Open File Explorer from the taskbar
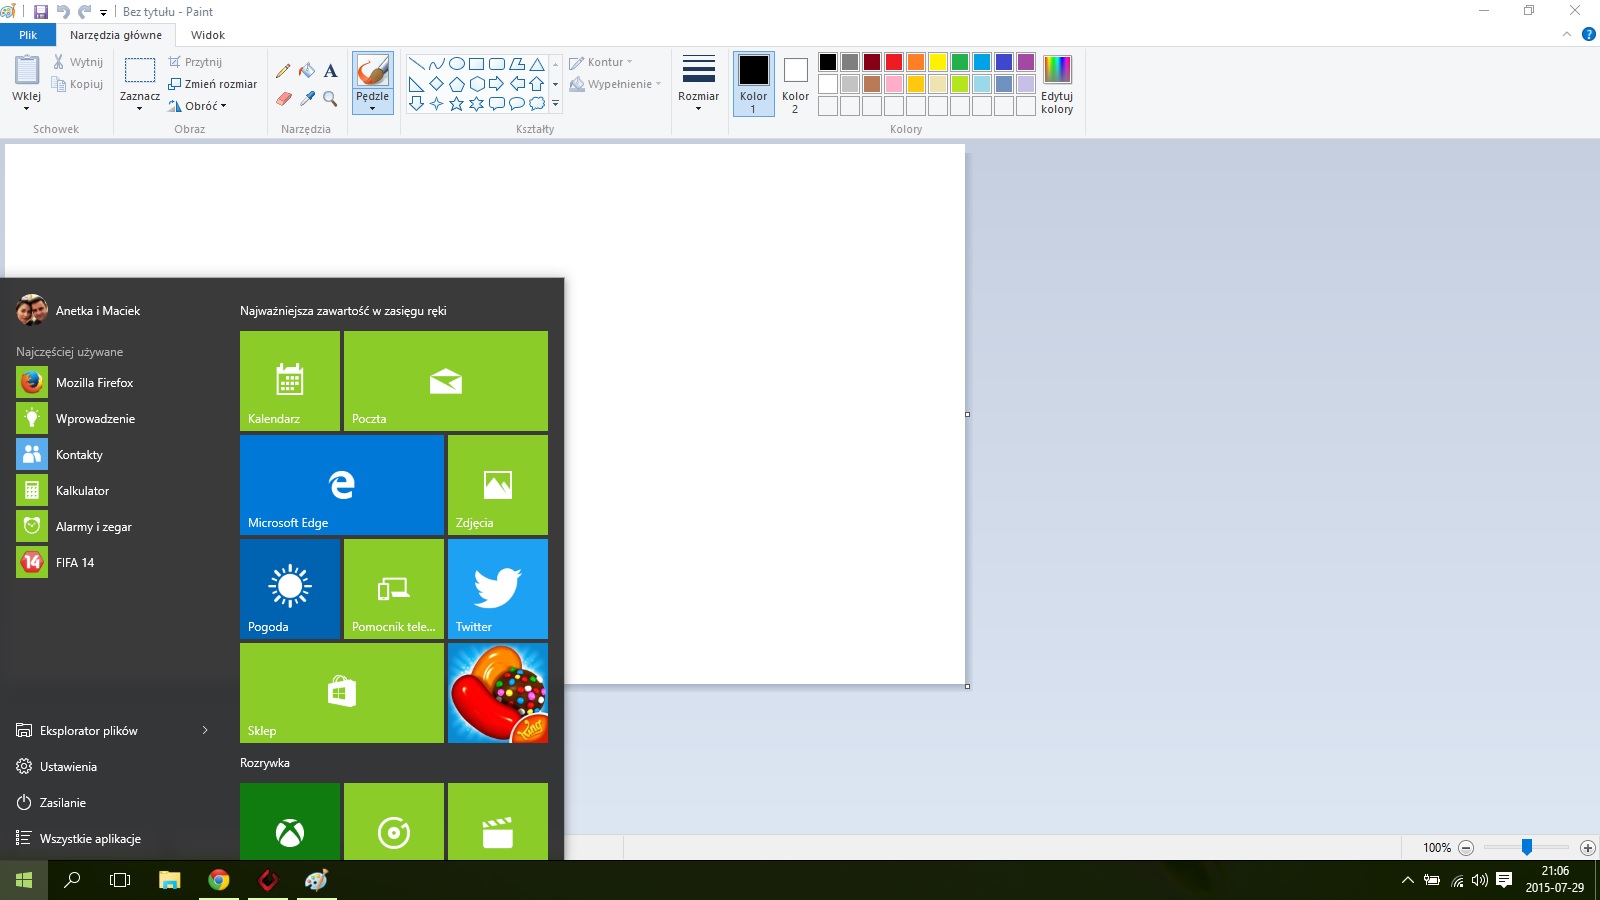This screenshot has height=900, width=1600. click(170, 880)
